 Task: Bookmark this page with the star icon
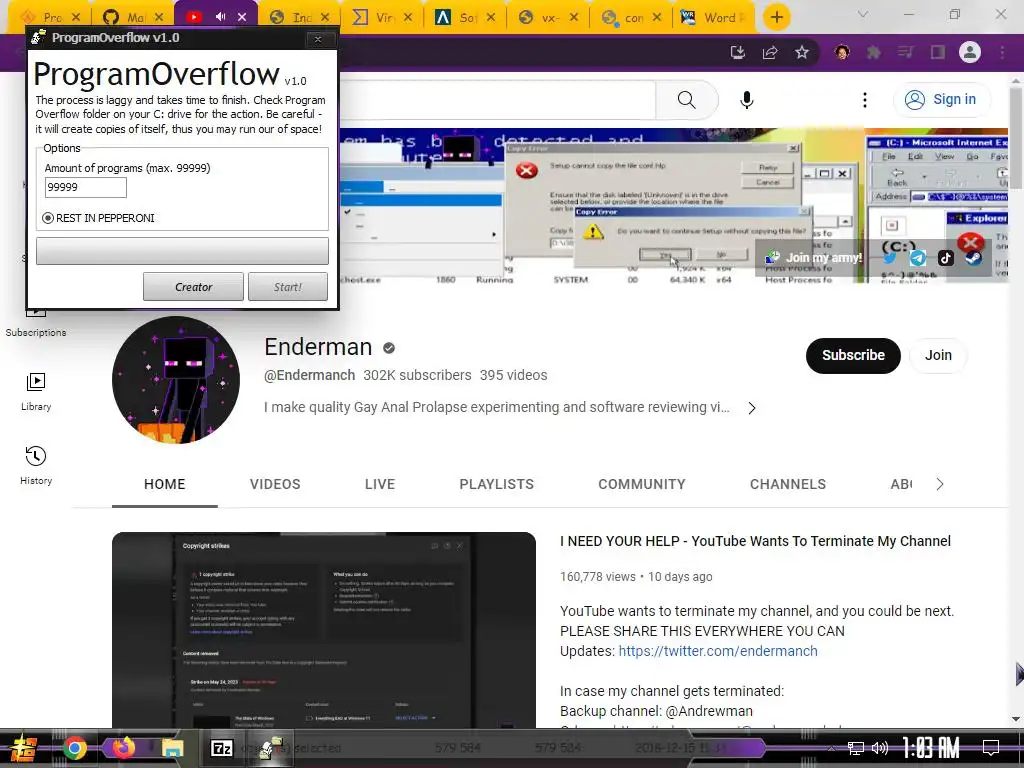tap(802, 52)
